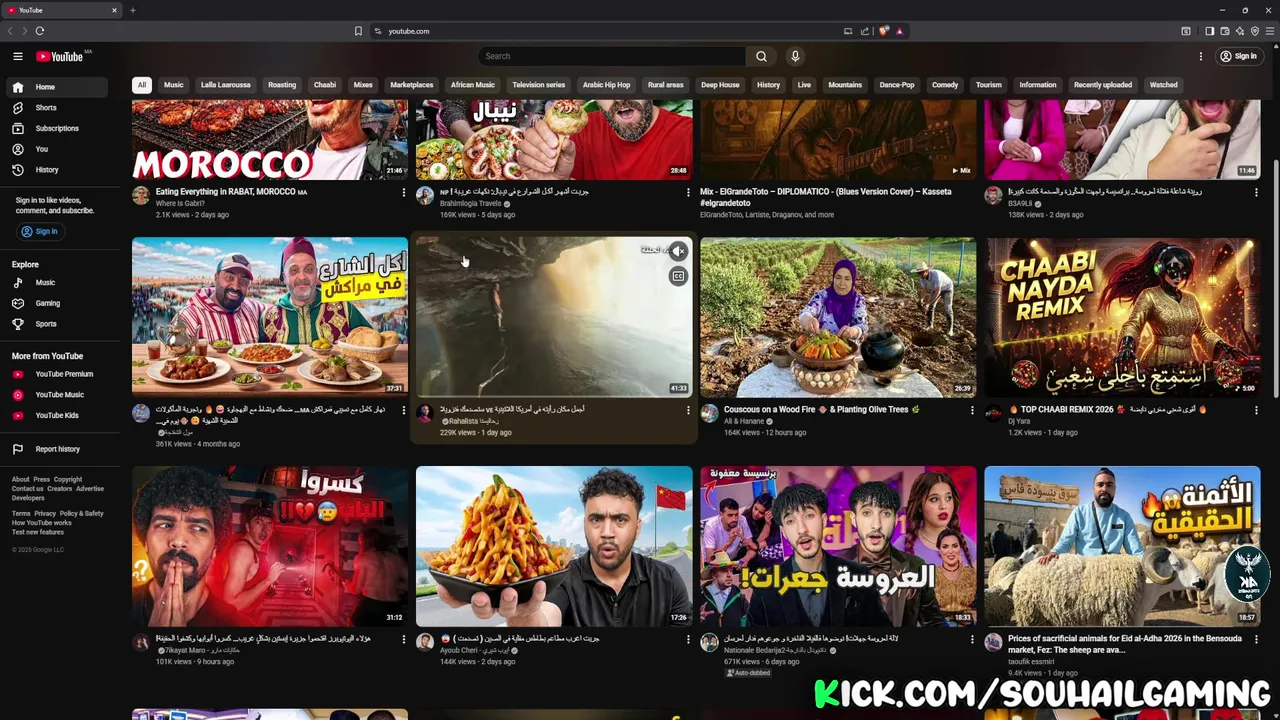Open the Copyright footer link
This screenshot has height=720, width=1280.
click(68, 480)
